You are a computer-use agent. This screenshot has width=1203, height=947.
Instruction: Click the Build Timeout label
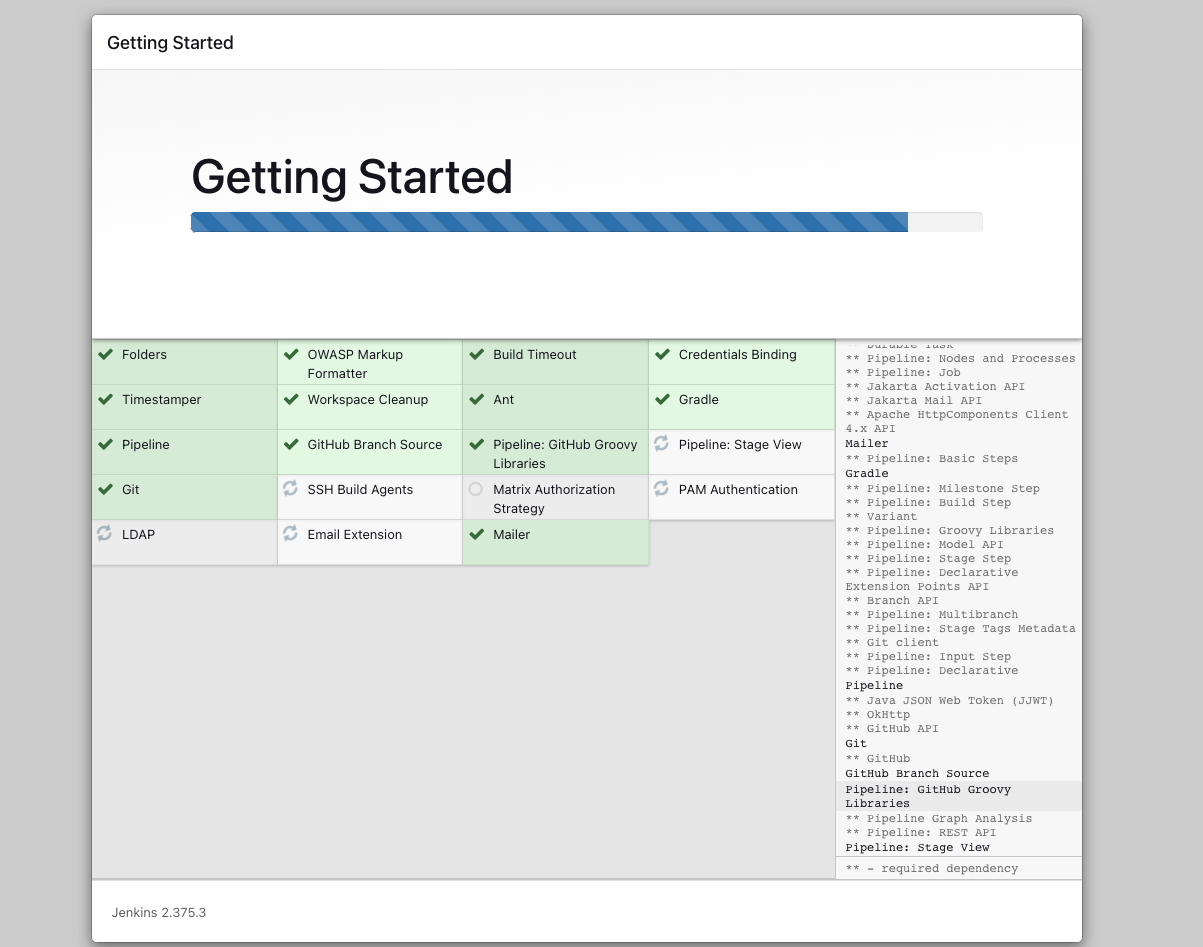pos(535,354)
